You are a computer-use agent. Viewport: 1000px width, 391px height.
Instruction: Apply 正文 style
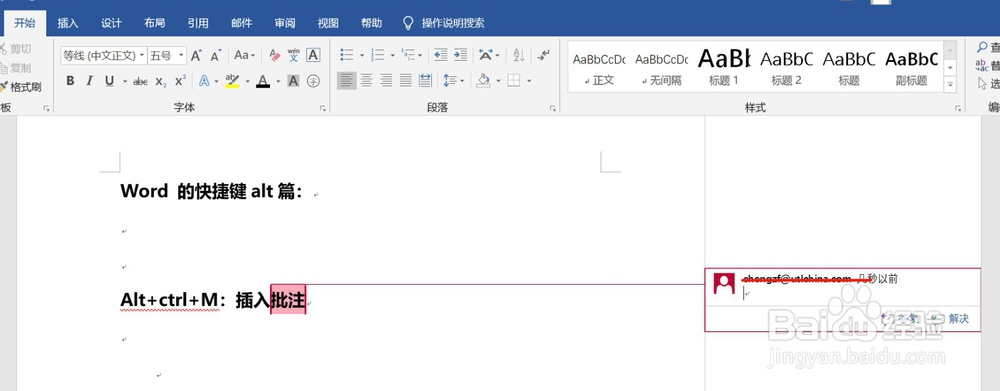[599, 67]
